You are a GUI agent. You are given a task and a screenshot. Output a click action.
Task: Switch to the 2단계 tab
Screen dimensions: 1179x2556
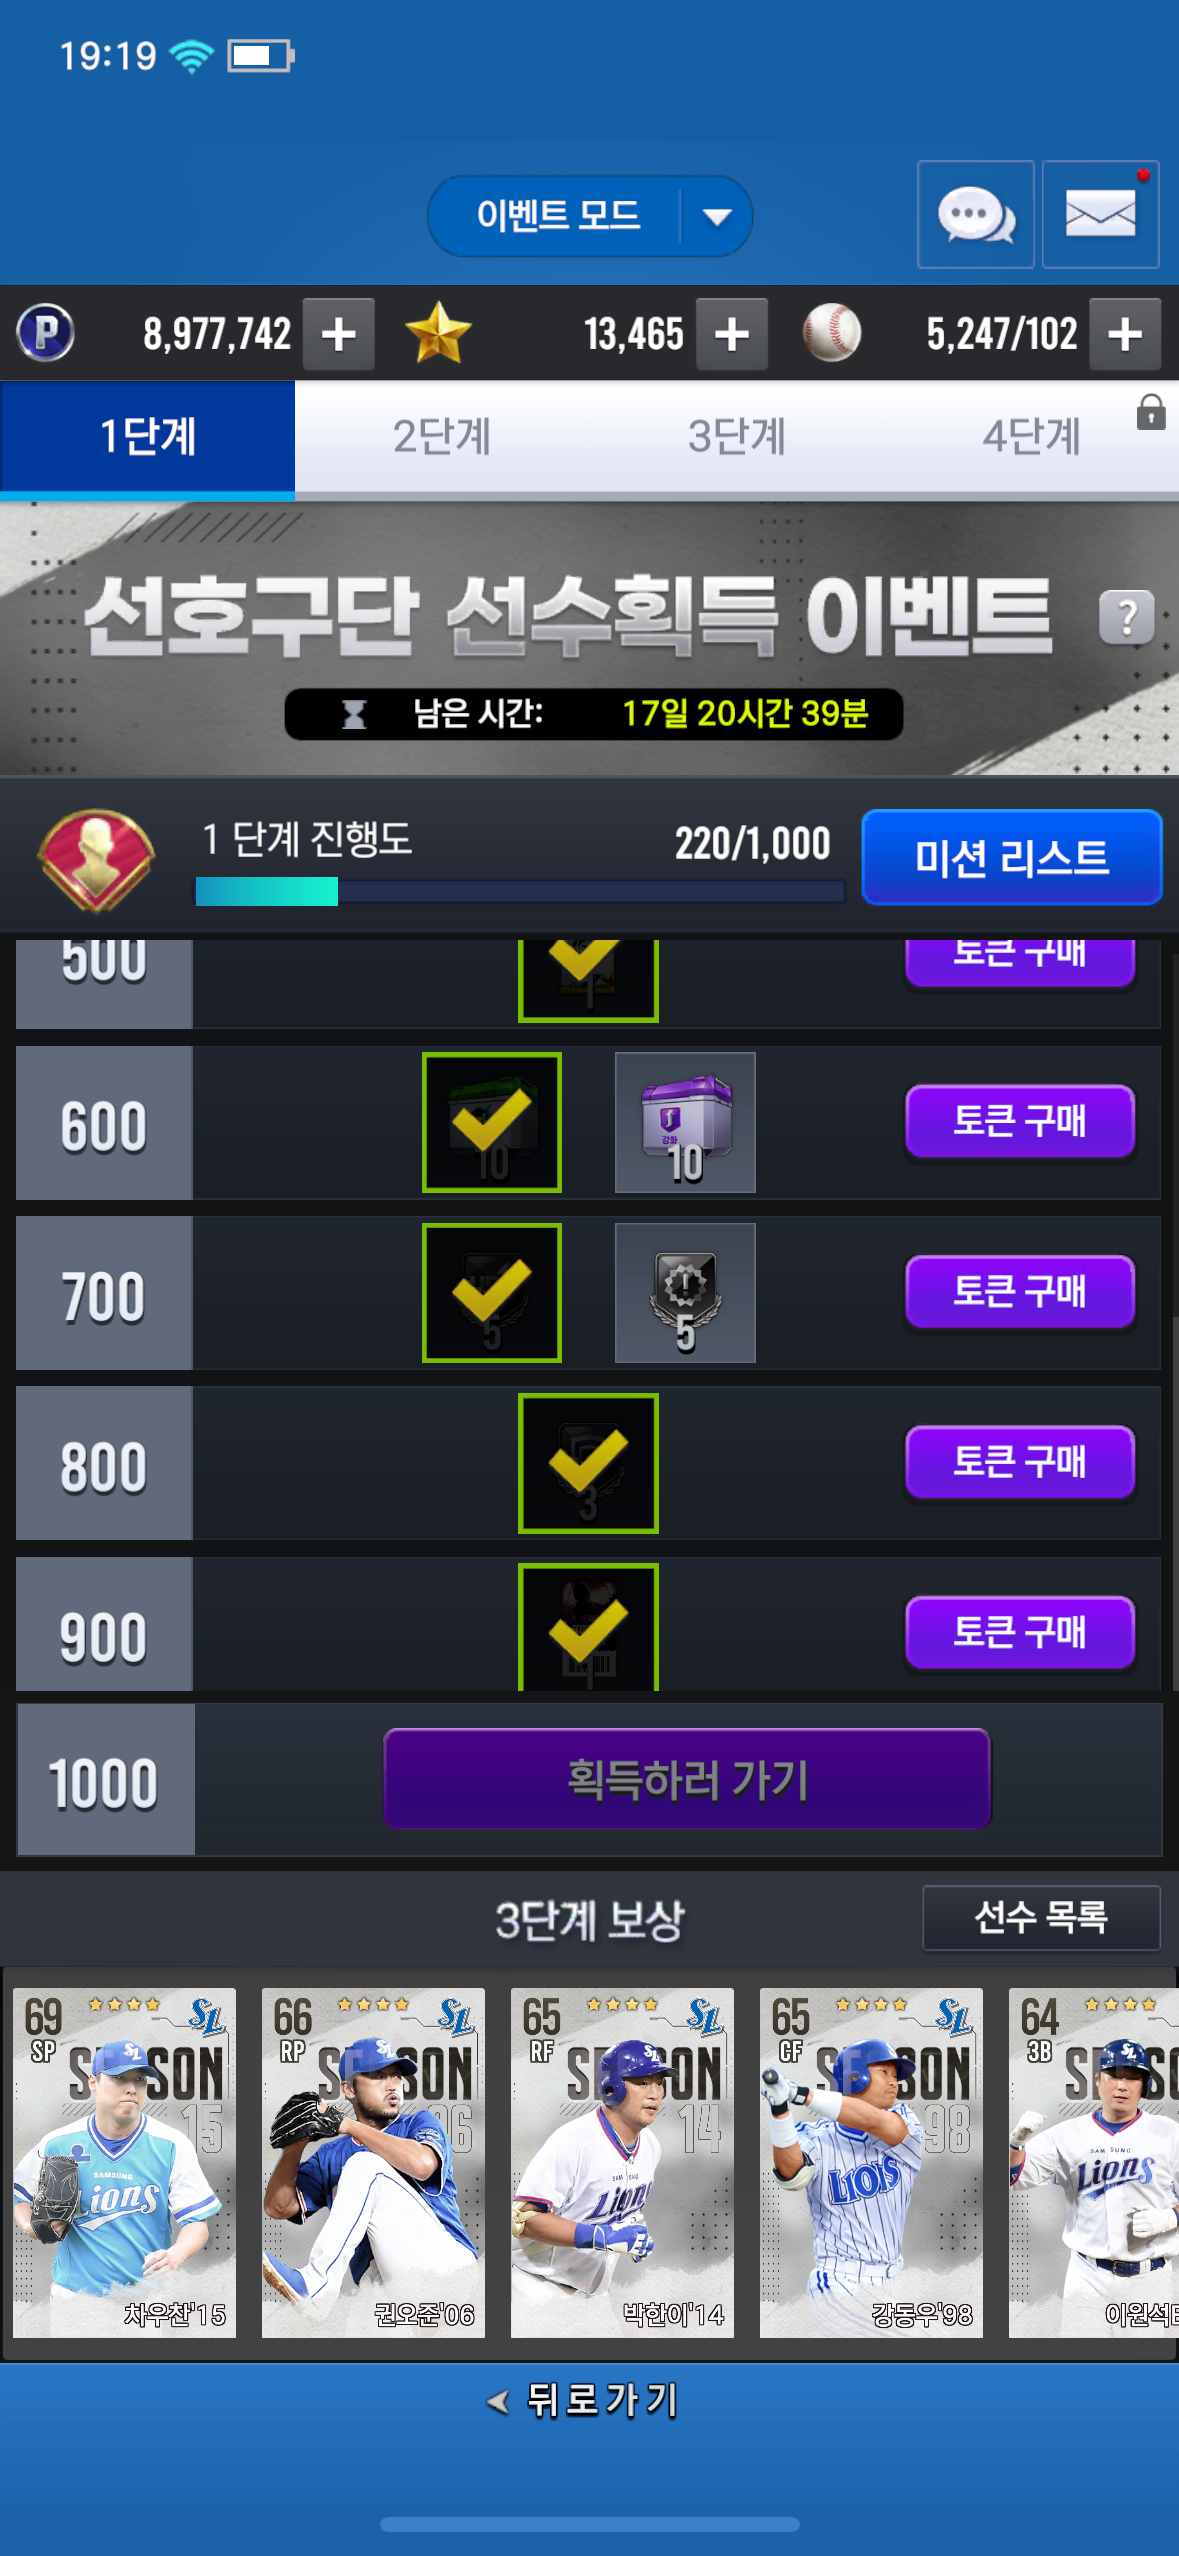click(441, 437)
